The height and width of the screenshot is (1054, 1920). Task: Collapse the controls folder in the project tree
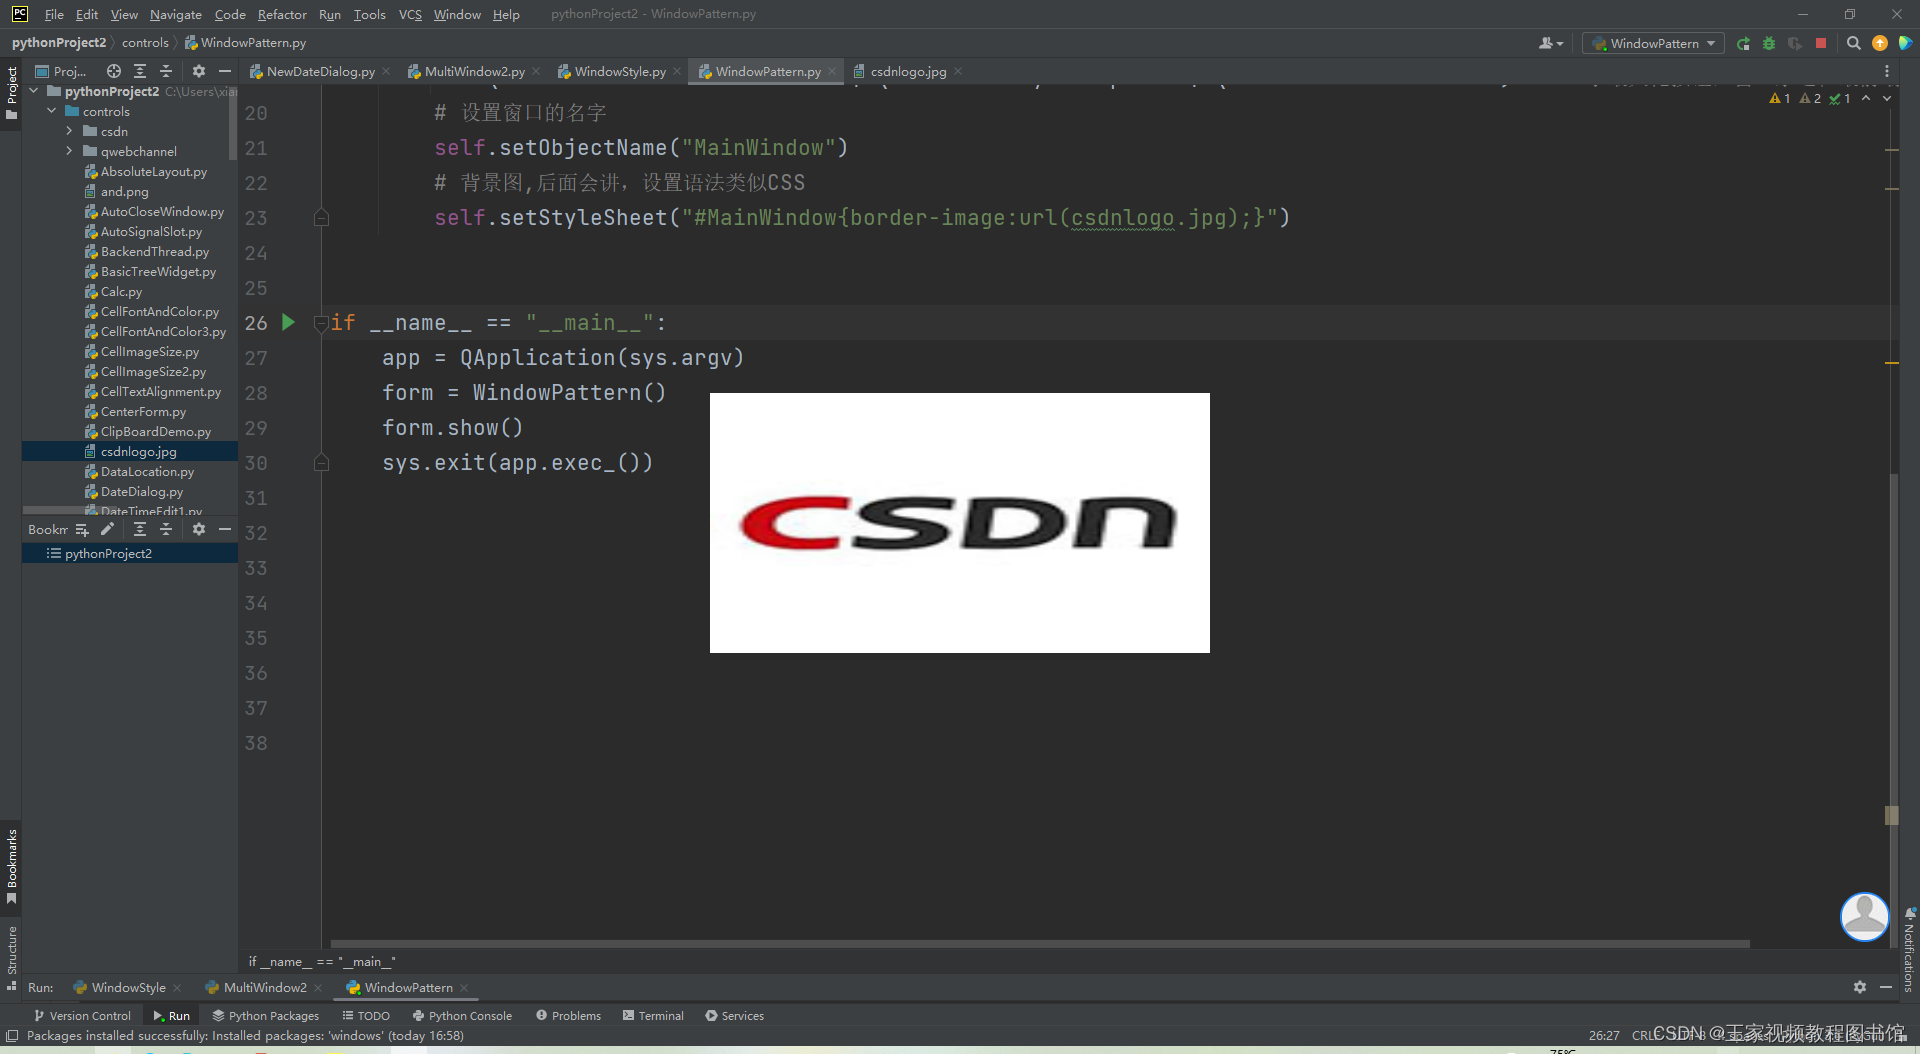(52, 111)
